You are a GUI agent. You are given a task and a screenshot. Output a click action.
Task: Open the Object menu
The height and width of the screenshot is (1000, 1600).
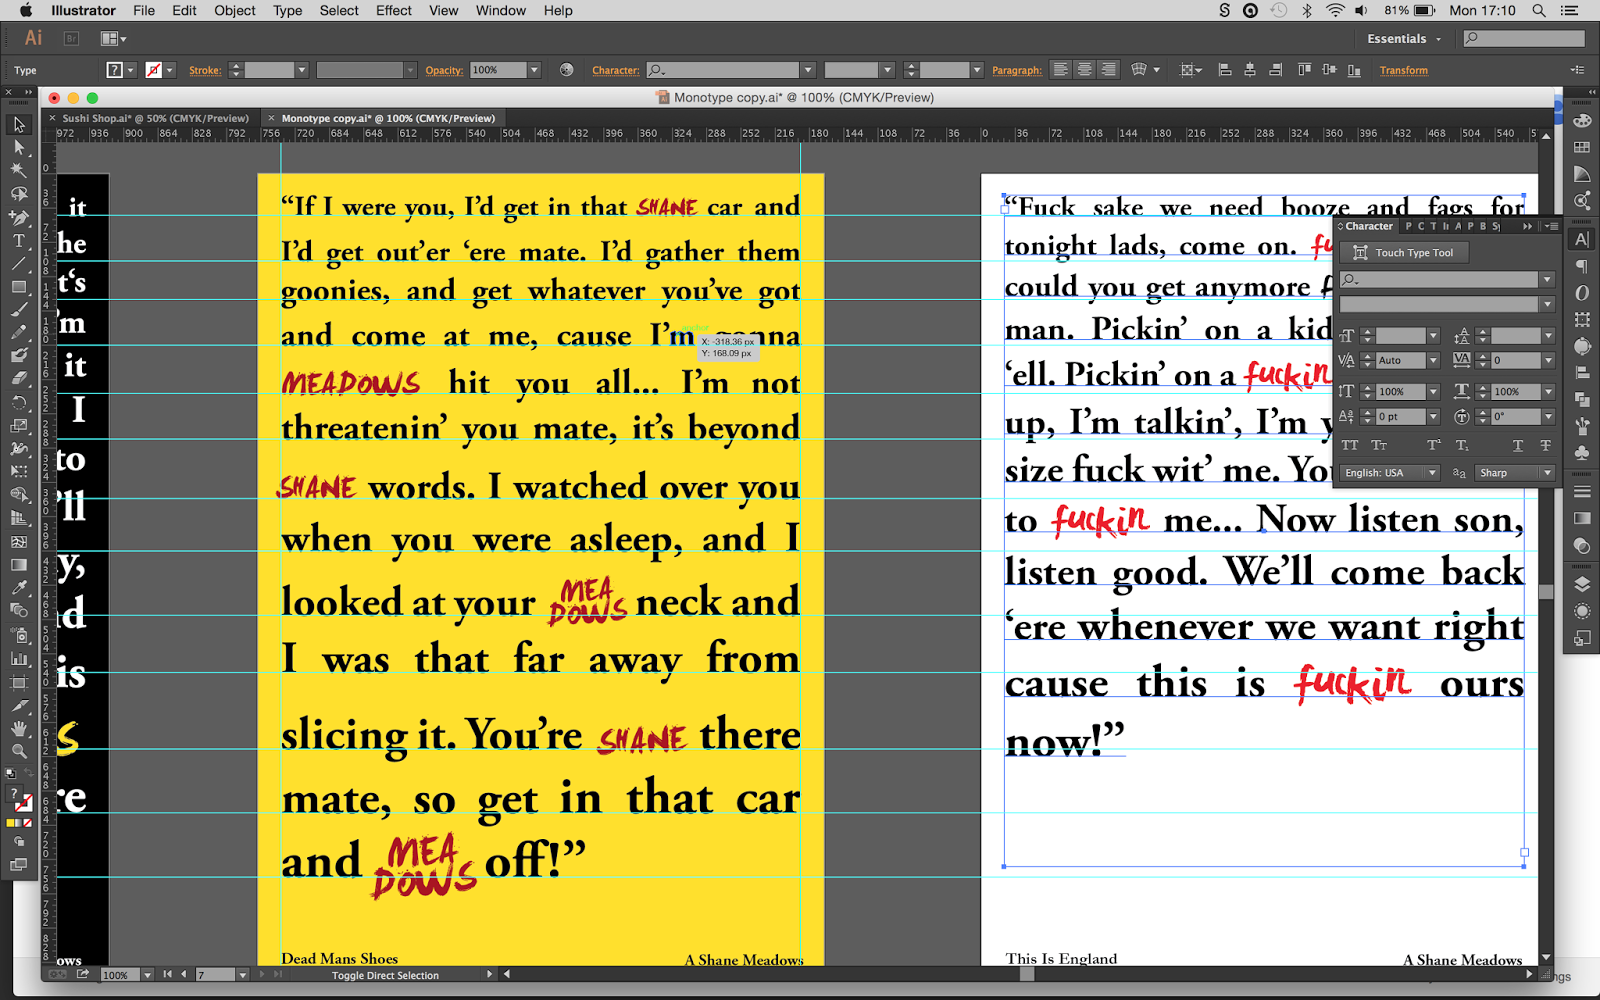235,11
